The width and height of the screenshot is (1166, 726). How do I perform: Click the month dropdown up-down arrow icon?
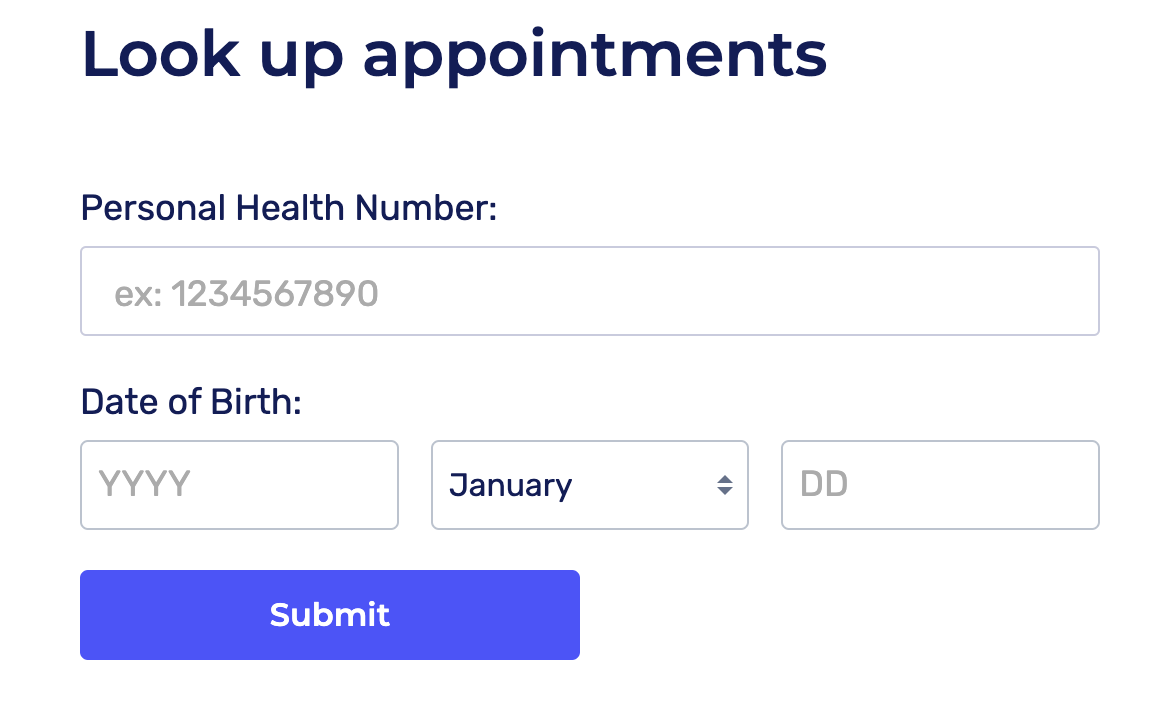tap(724, 486)
